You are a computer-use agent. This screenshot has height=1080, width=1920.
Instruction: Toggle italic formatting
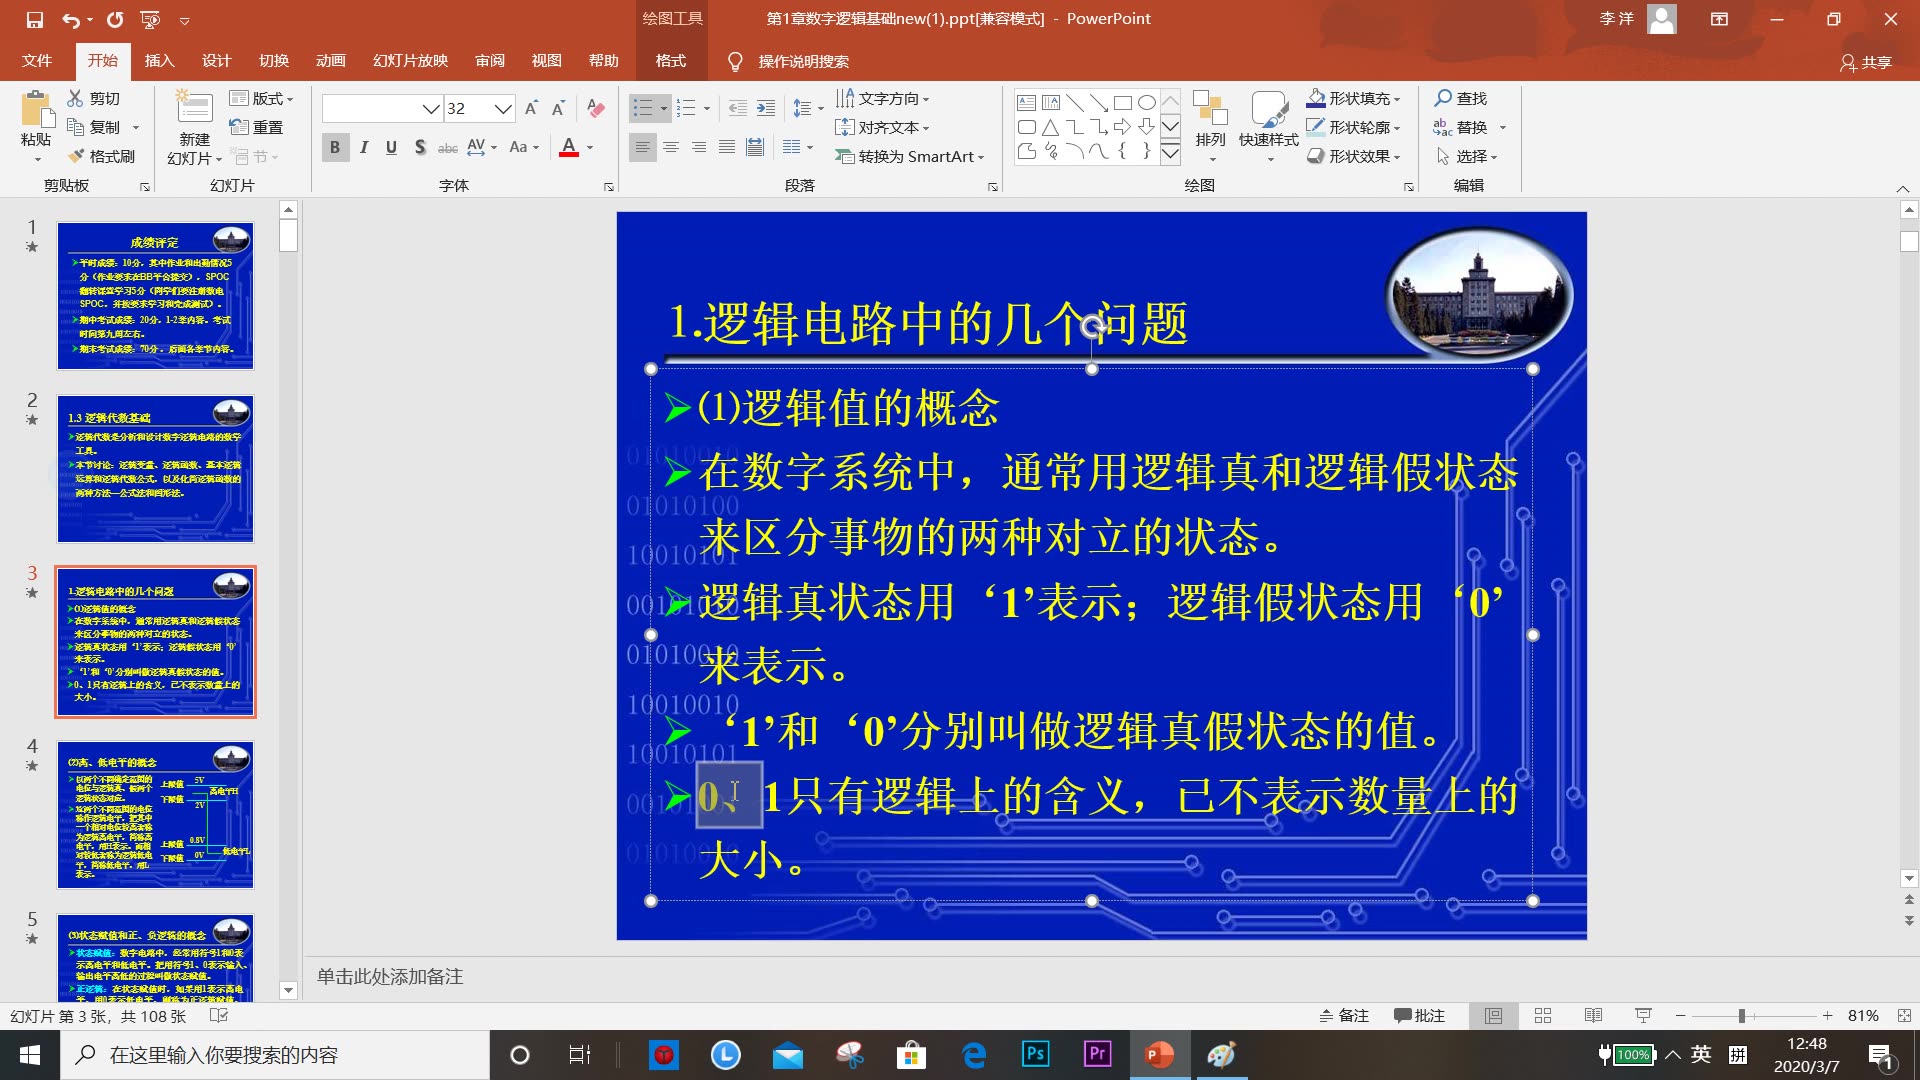click(363, 147)
